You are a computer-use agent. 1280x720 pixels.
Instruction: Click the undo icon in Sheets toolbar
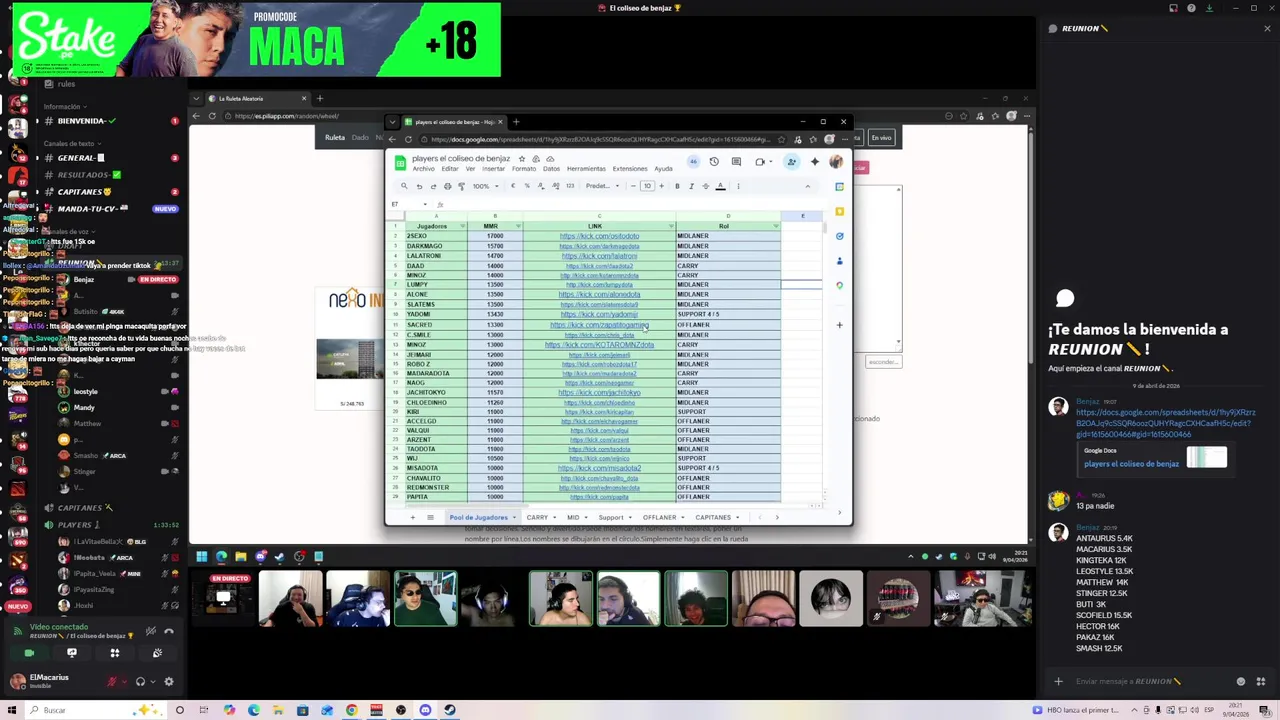[x=419, y=186]
